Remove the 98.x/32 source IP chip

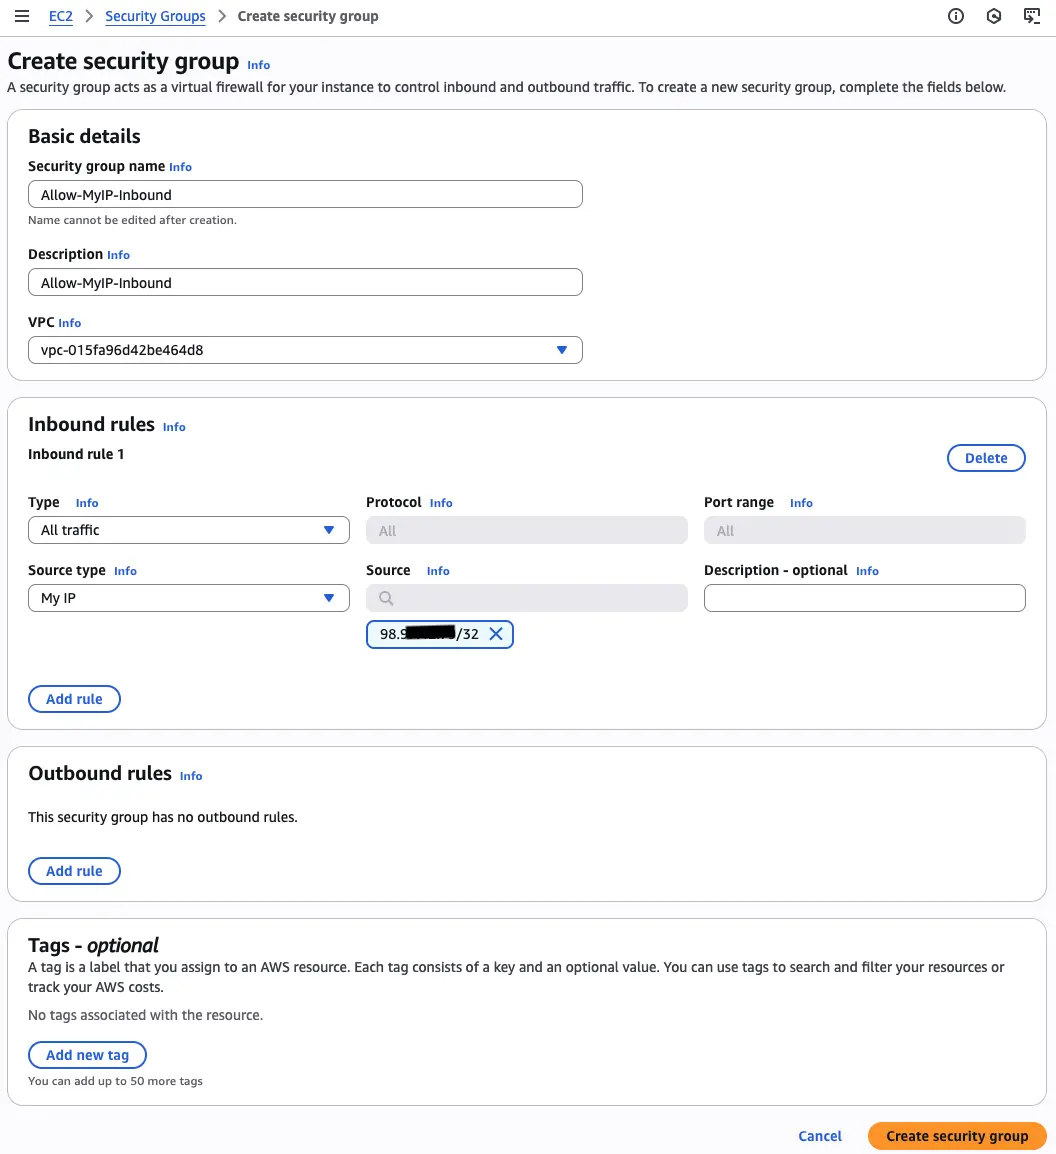496,634
